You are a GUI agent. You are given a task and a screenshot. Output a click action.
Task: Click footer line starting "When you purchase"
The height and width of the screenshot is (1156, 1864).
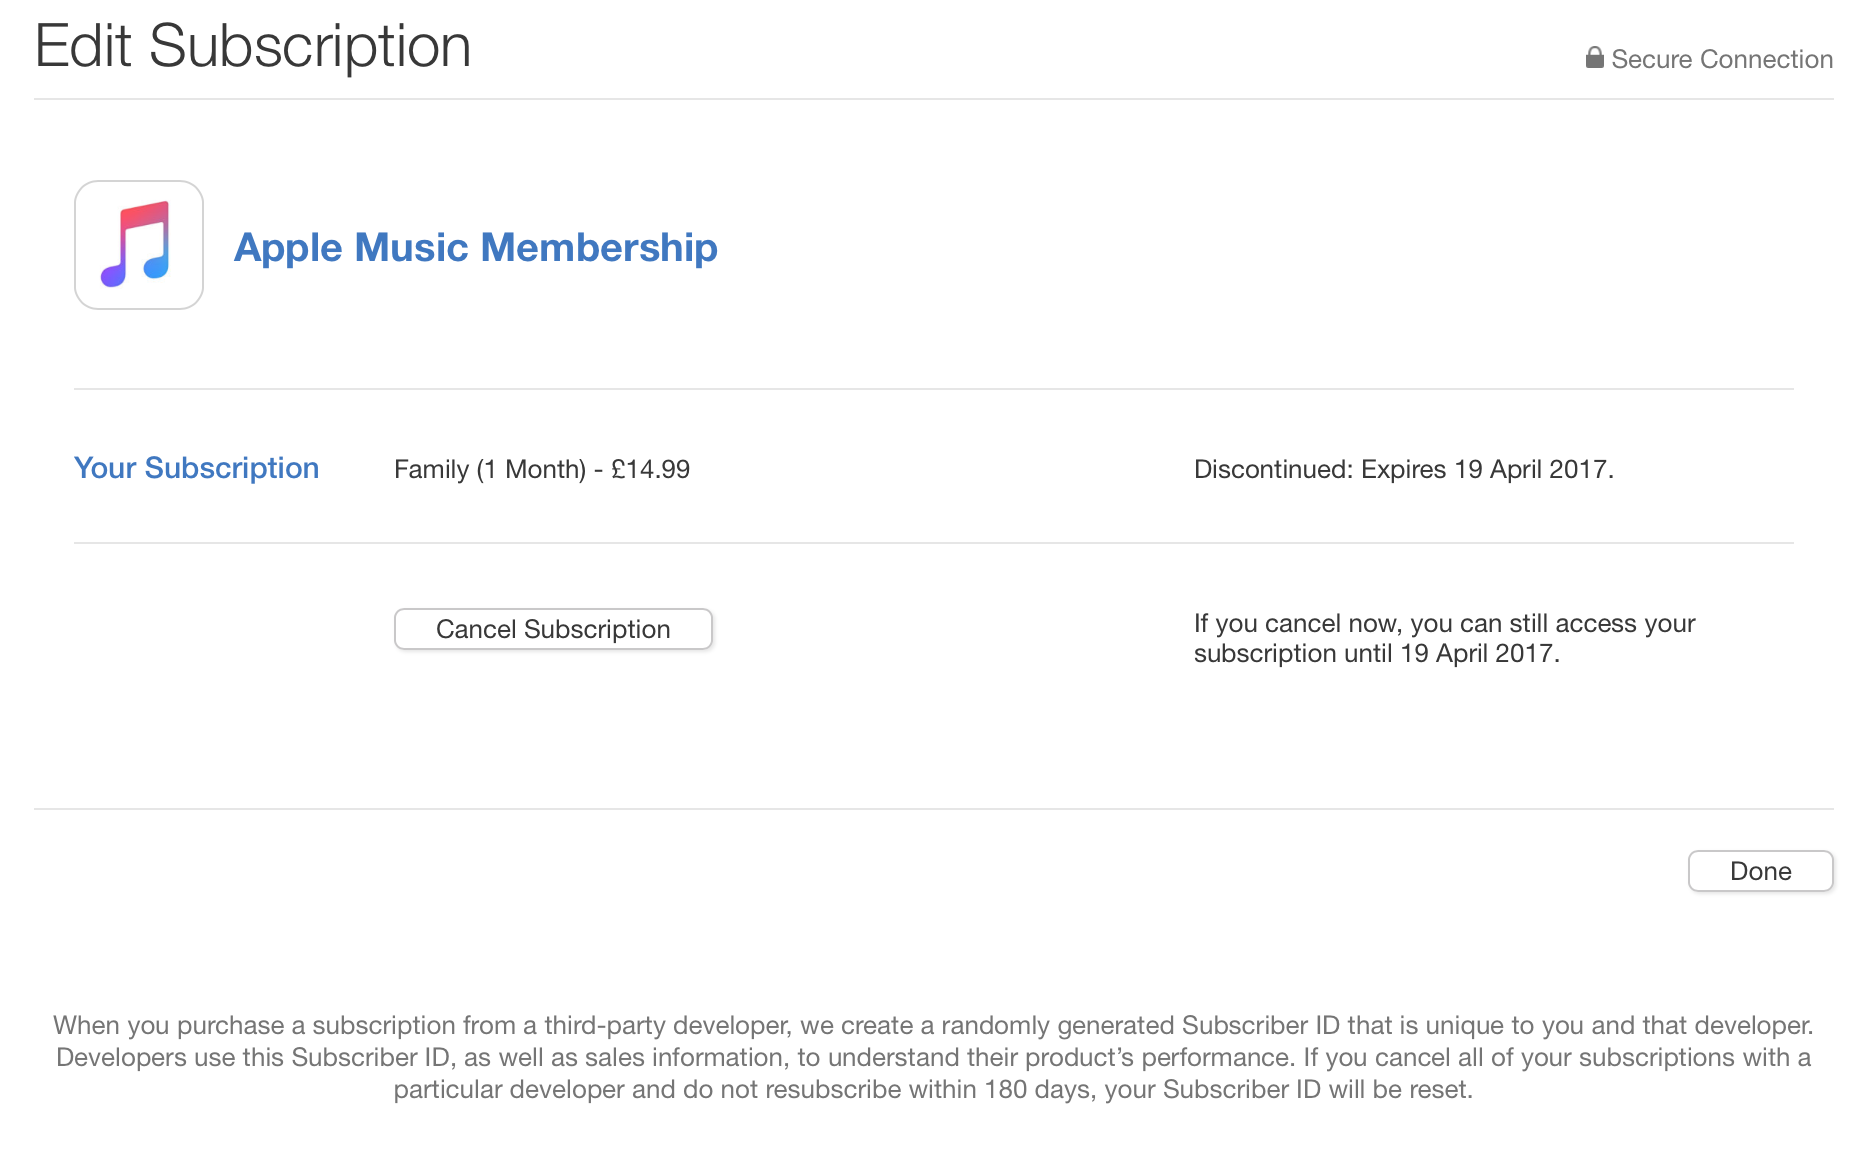click(932, 1025)
